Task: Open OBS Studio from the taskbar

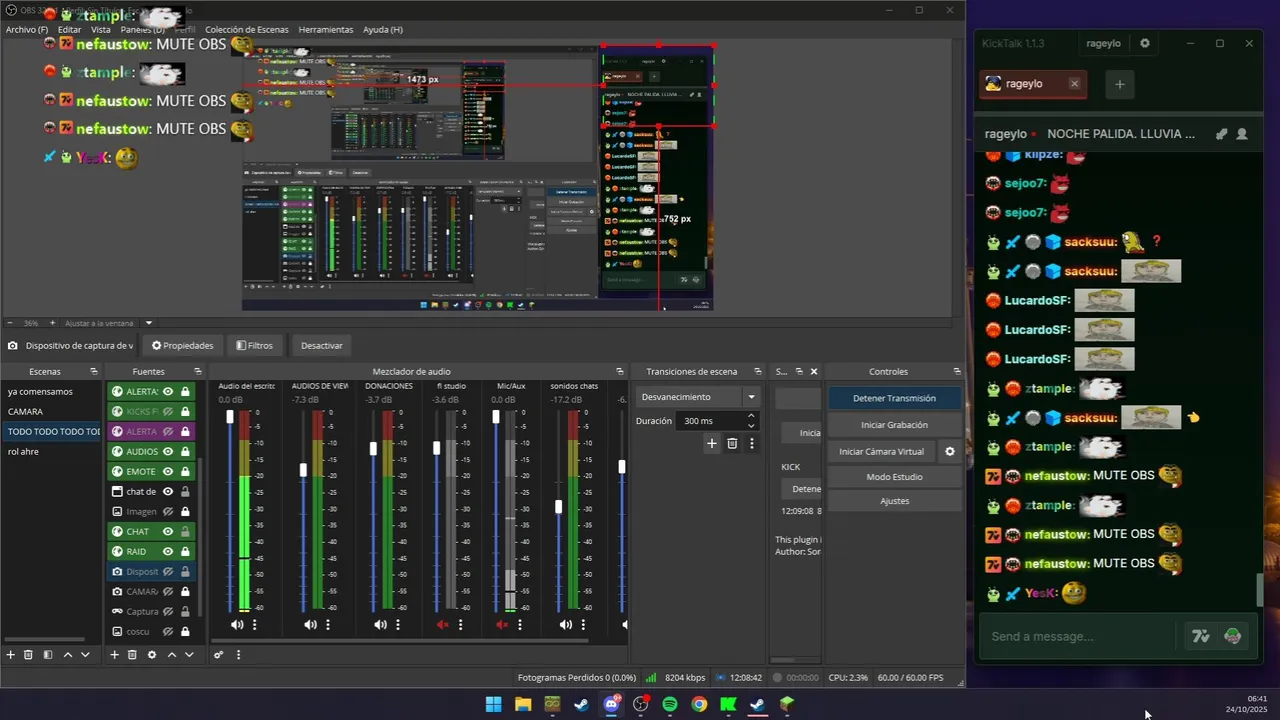Action: [x=640, y=704]
